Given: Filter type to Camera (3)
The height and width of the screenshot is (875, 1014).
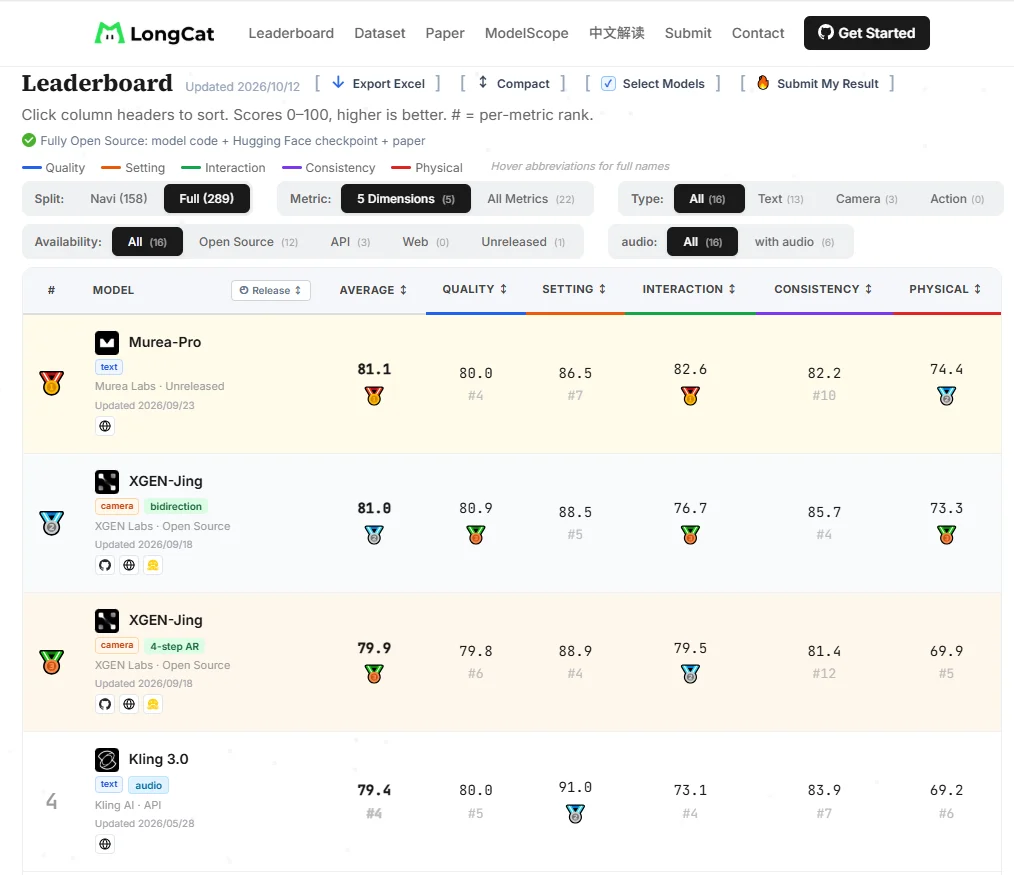Looking at the screenshot, I should click(866, 199).
